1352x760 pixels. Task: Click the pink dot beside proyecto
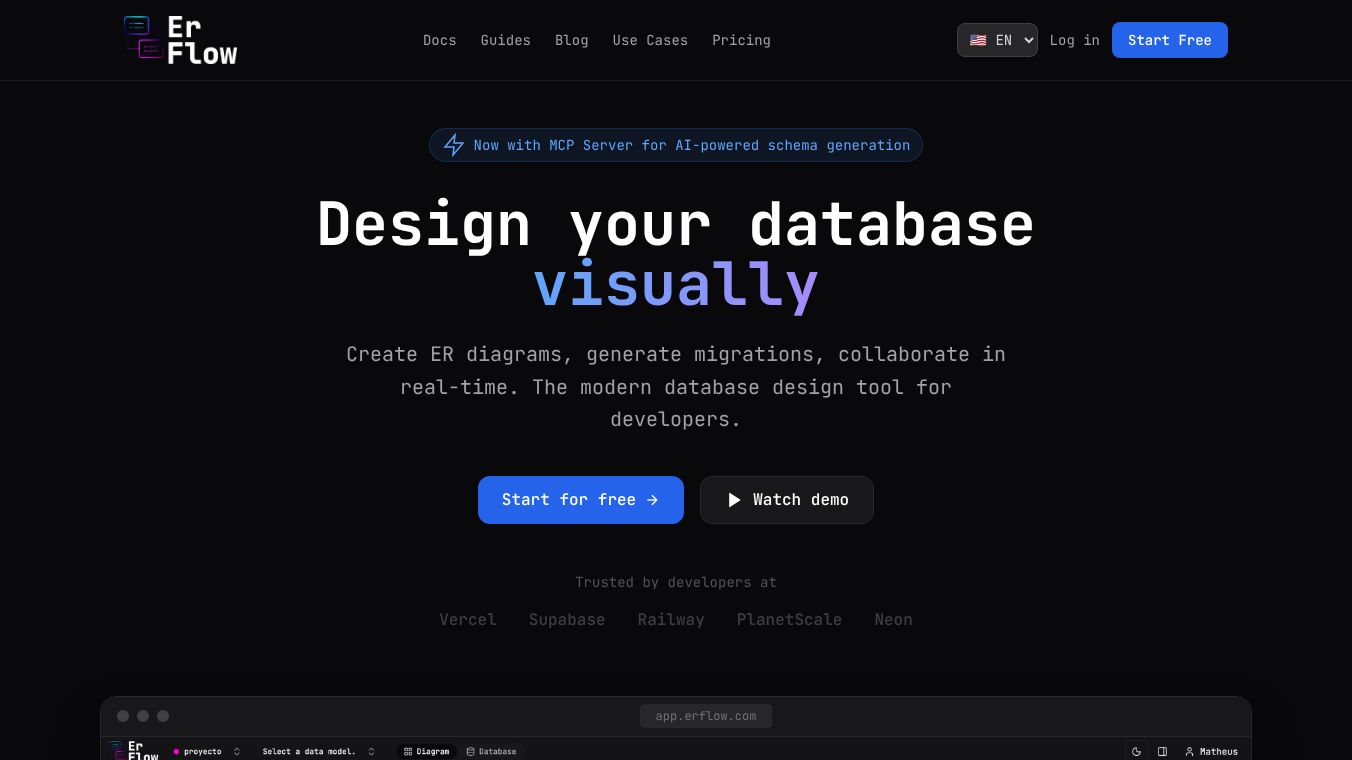177,751
